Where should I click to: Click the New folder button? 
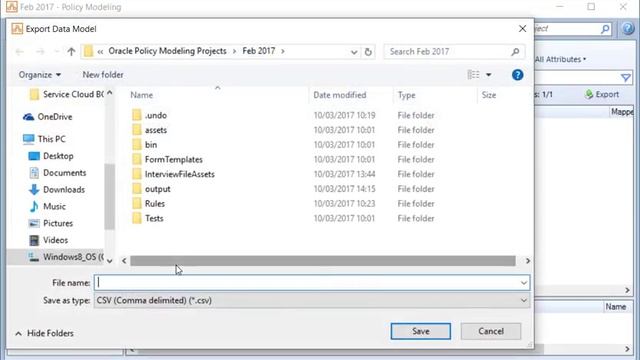coord(103,75)
